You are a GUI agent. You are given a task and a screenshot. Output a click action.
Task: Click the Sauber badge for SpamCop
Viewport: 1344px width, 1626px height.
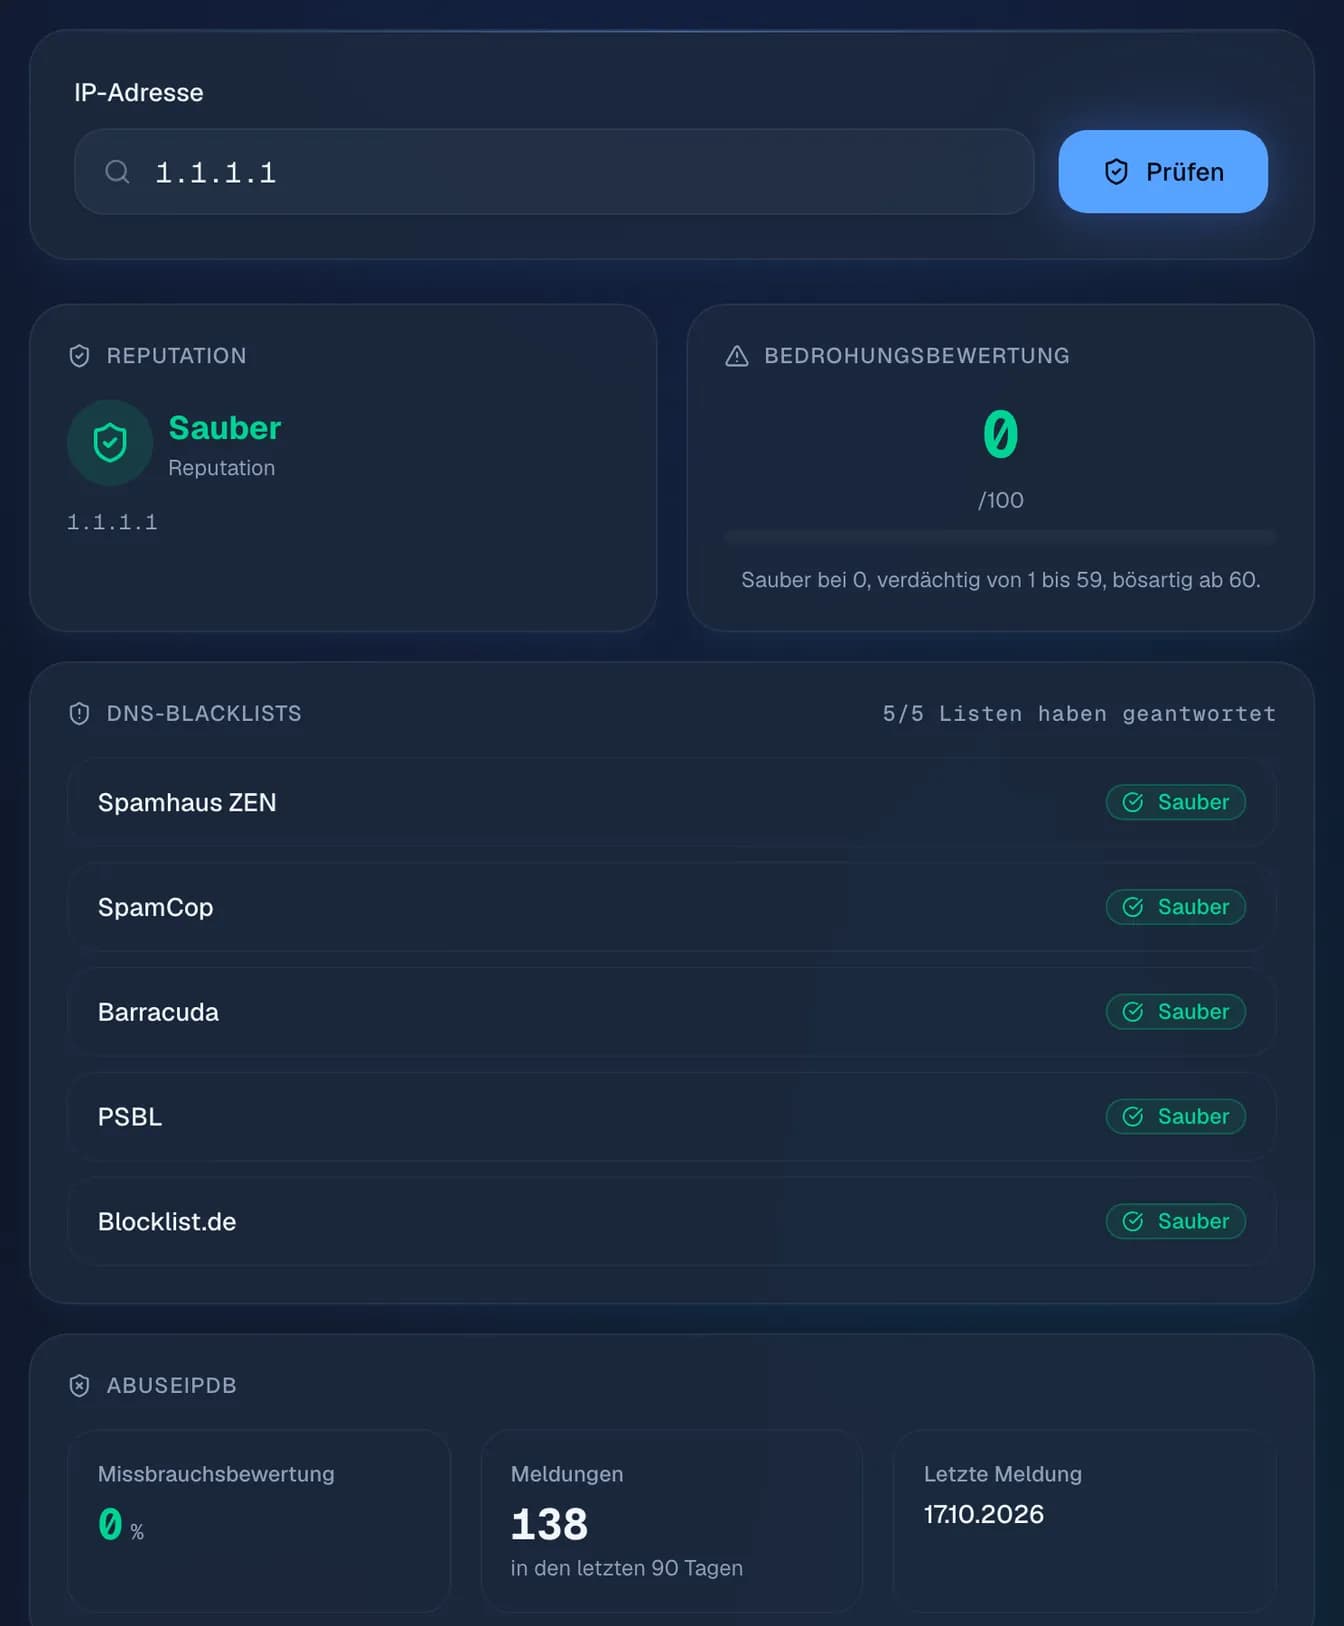[1176, 907]
